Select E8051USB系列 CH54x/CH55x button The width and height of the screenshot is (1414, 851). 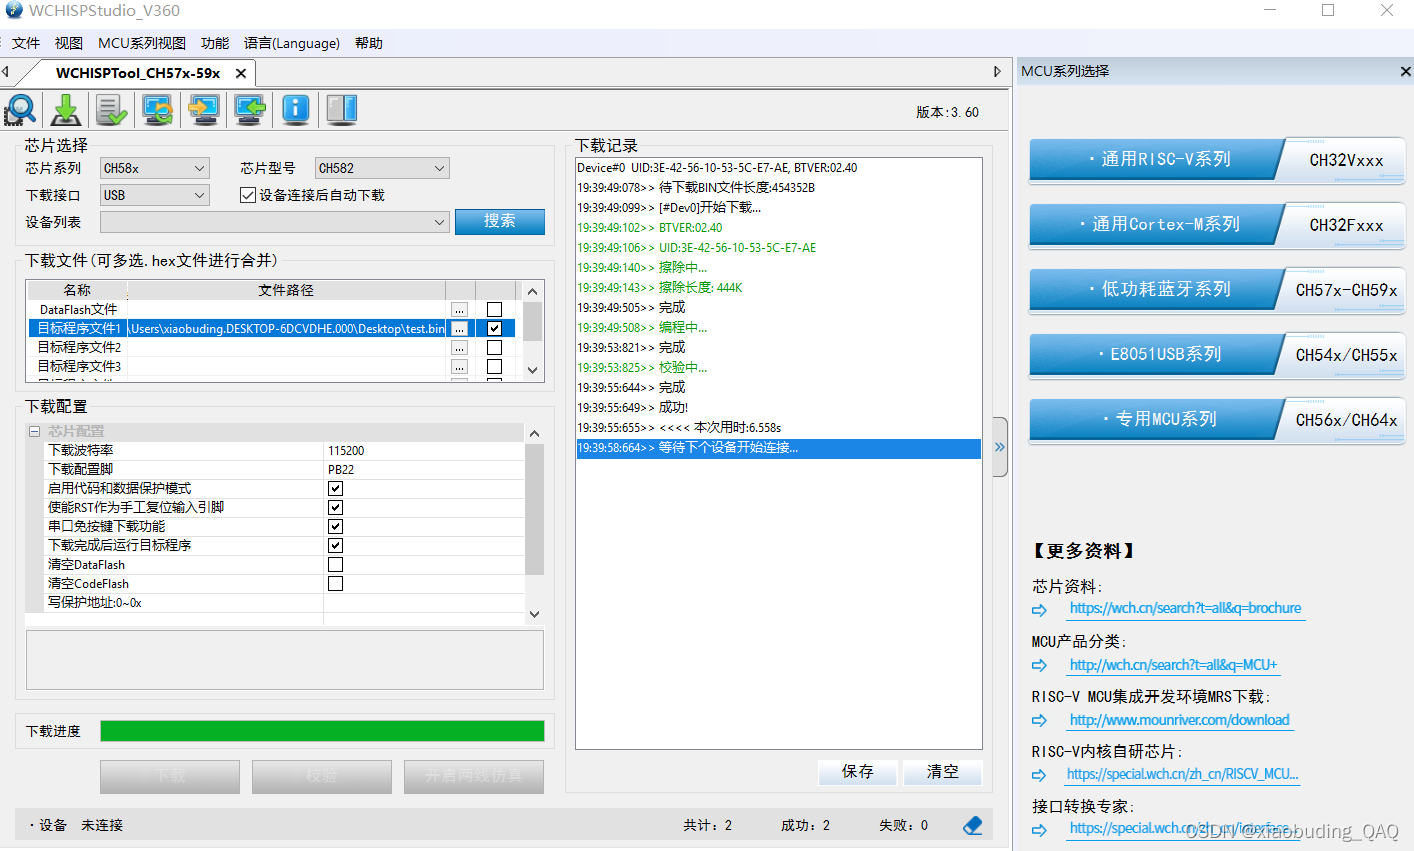1217,355
